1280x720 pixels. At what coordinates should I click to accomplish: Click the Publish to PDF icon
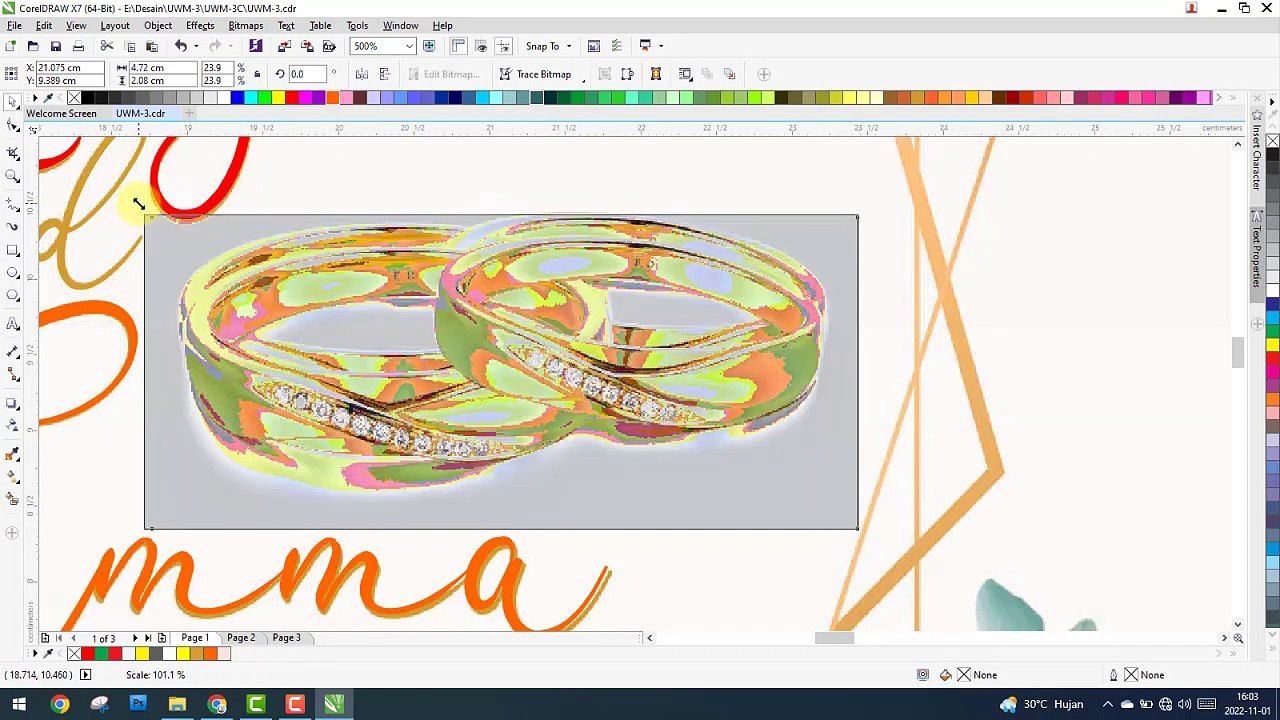pos(329,46)
